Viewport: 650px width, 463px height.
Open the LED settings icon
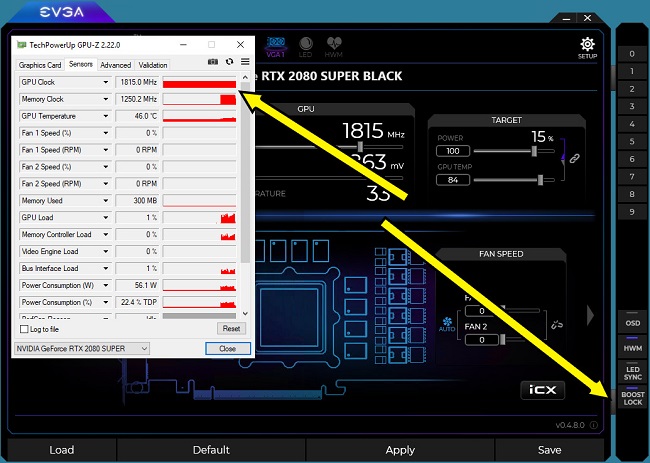(x=306, y=47)
